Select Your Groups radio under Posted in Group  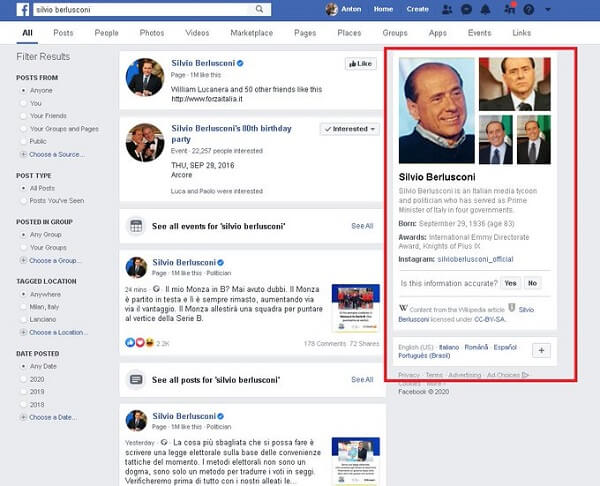[x=23, y=248]
